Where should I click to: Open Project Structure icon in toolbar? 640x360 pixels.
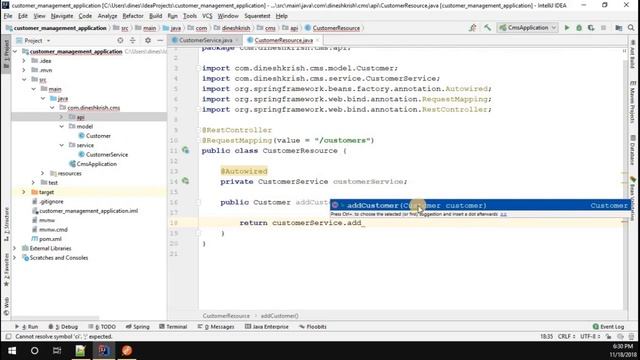pyautogui.click(x=619, y=28)
